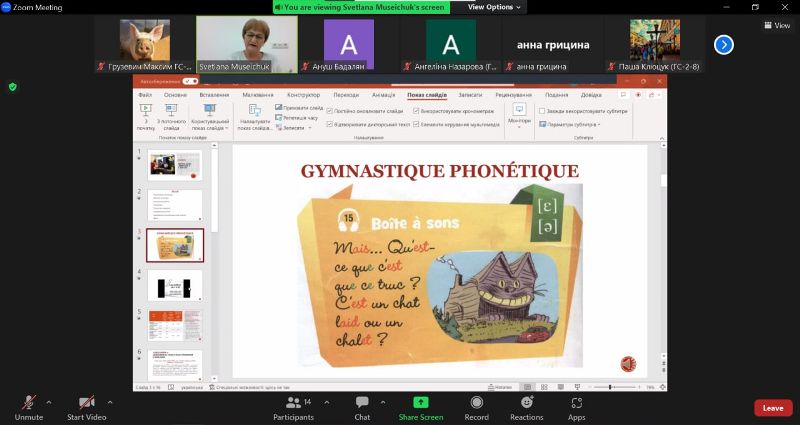
Task: Open Notes from the status bar
Action: 500,387
